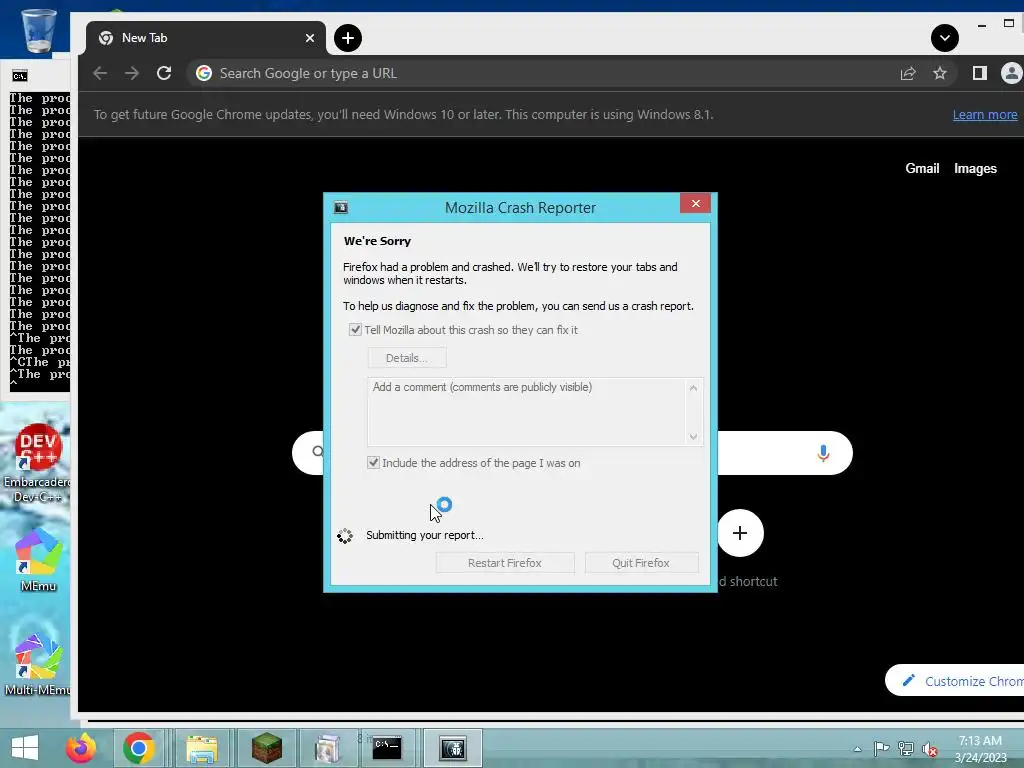The width and height of the screenshot is (1024, 768).
Task: Open File Explorer from taskbar
Action: (x=202, y=748)
